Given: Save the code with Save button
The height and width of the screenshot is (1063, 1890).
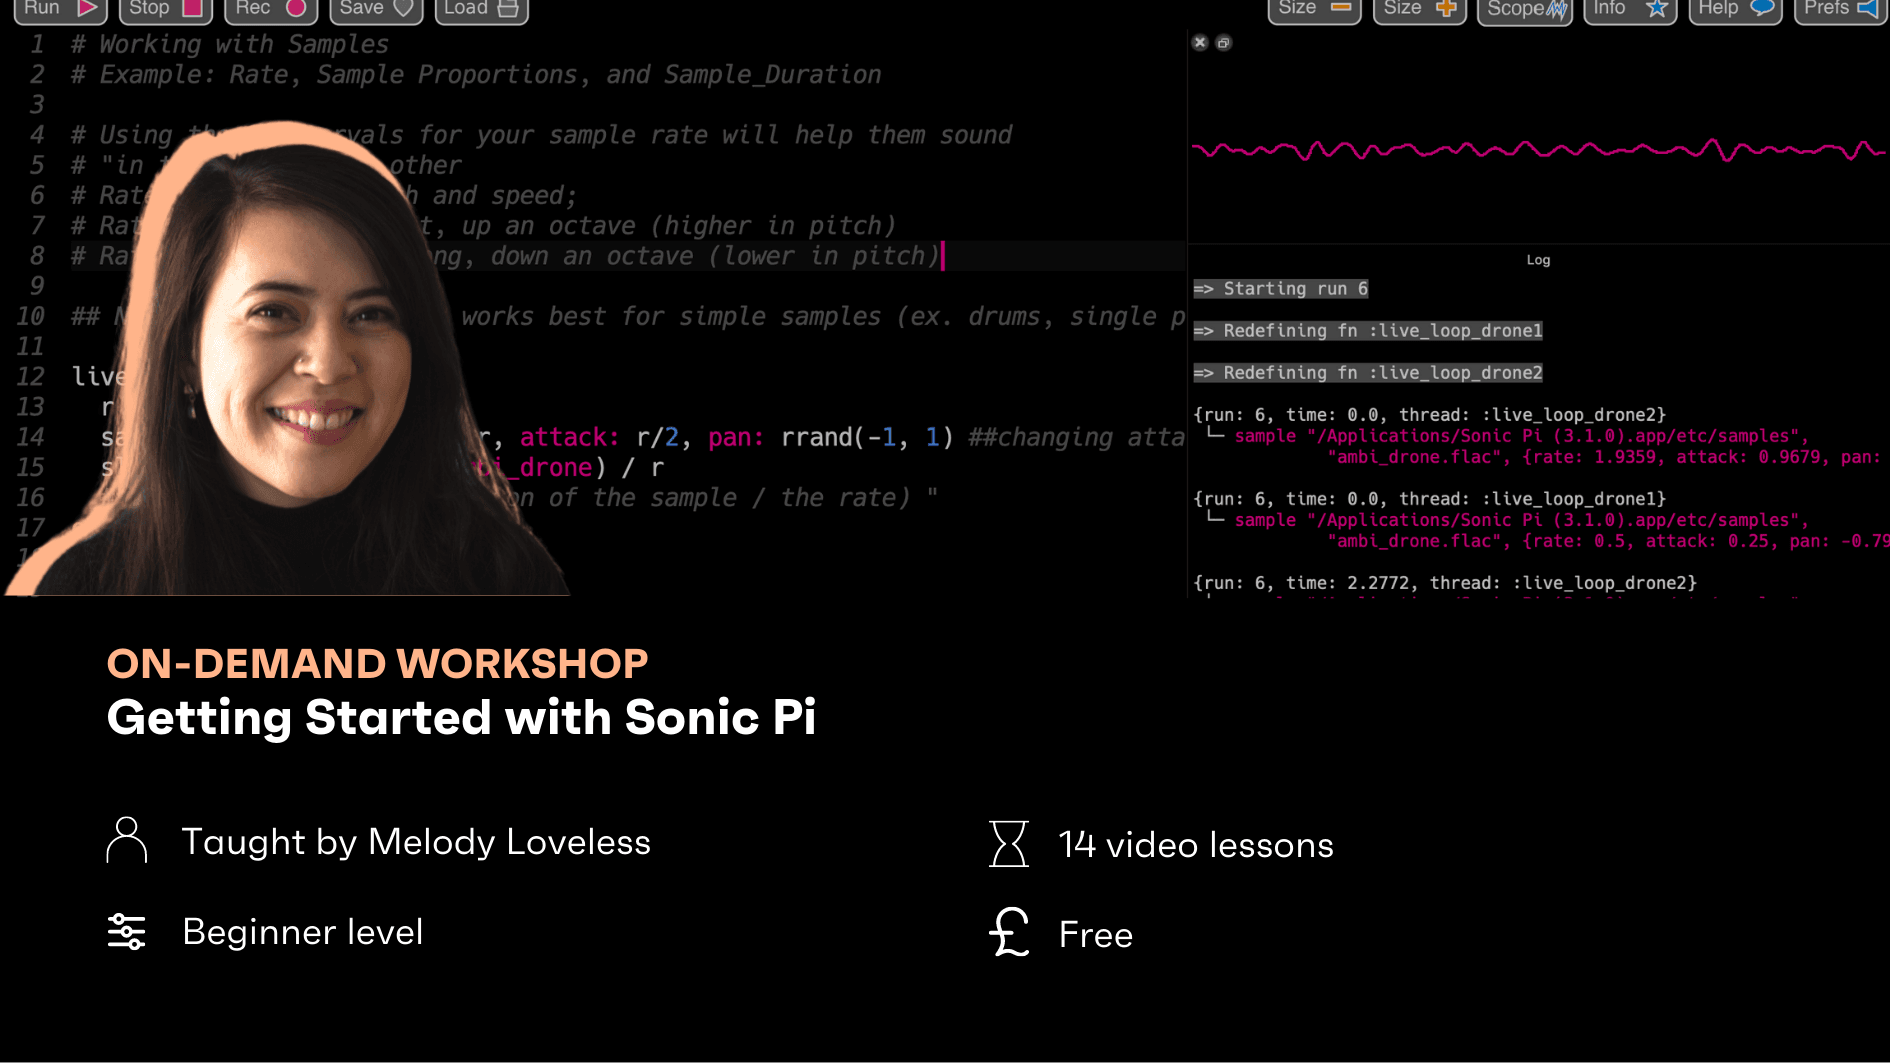Looking at the screenshot, I should 376,9.
